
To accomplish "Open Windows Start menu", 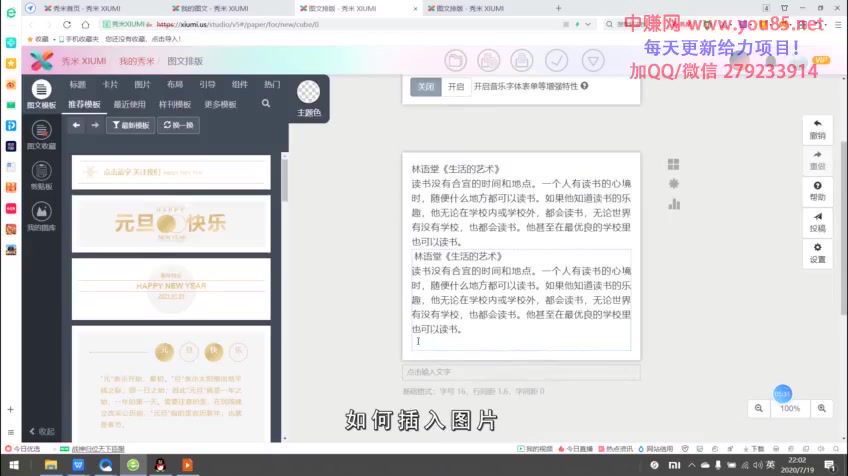I will [x=14, y=465].
